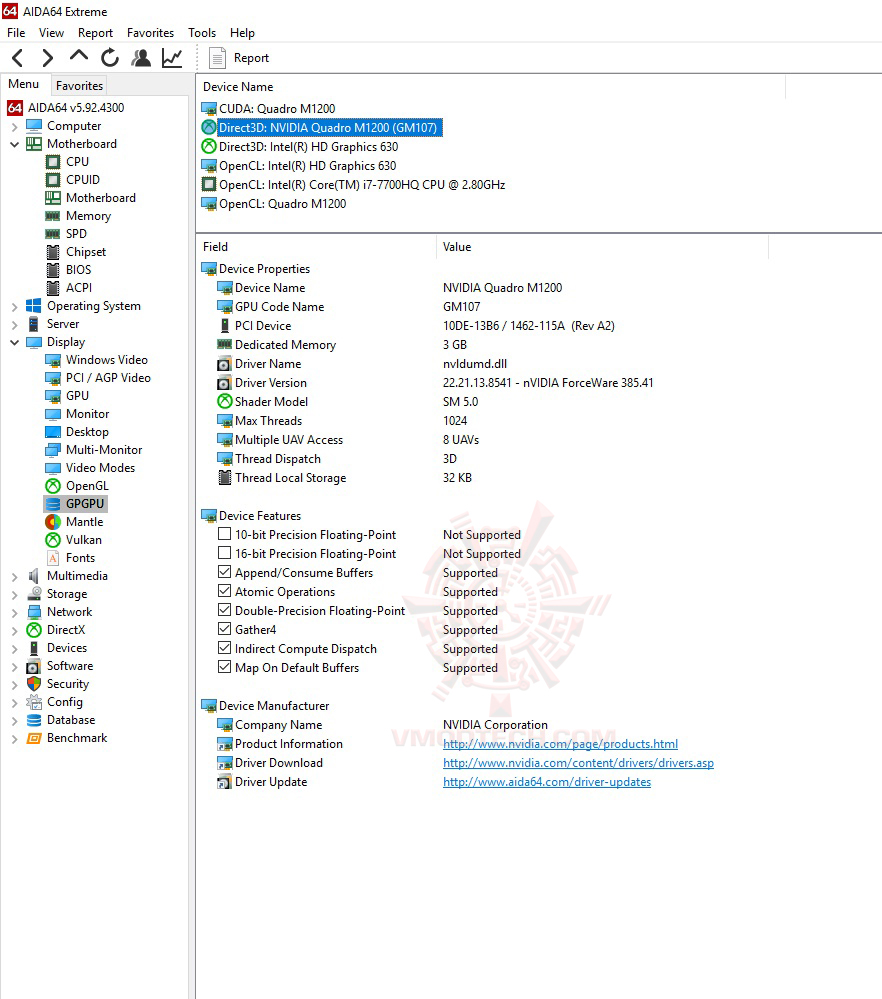This screenshot has width=882, height=999.
Task: Check the 10-bit Precision Floating-Point box
Action: (x=225, y=534)
